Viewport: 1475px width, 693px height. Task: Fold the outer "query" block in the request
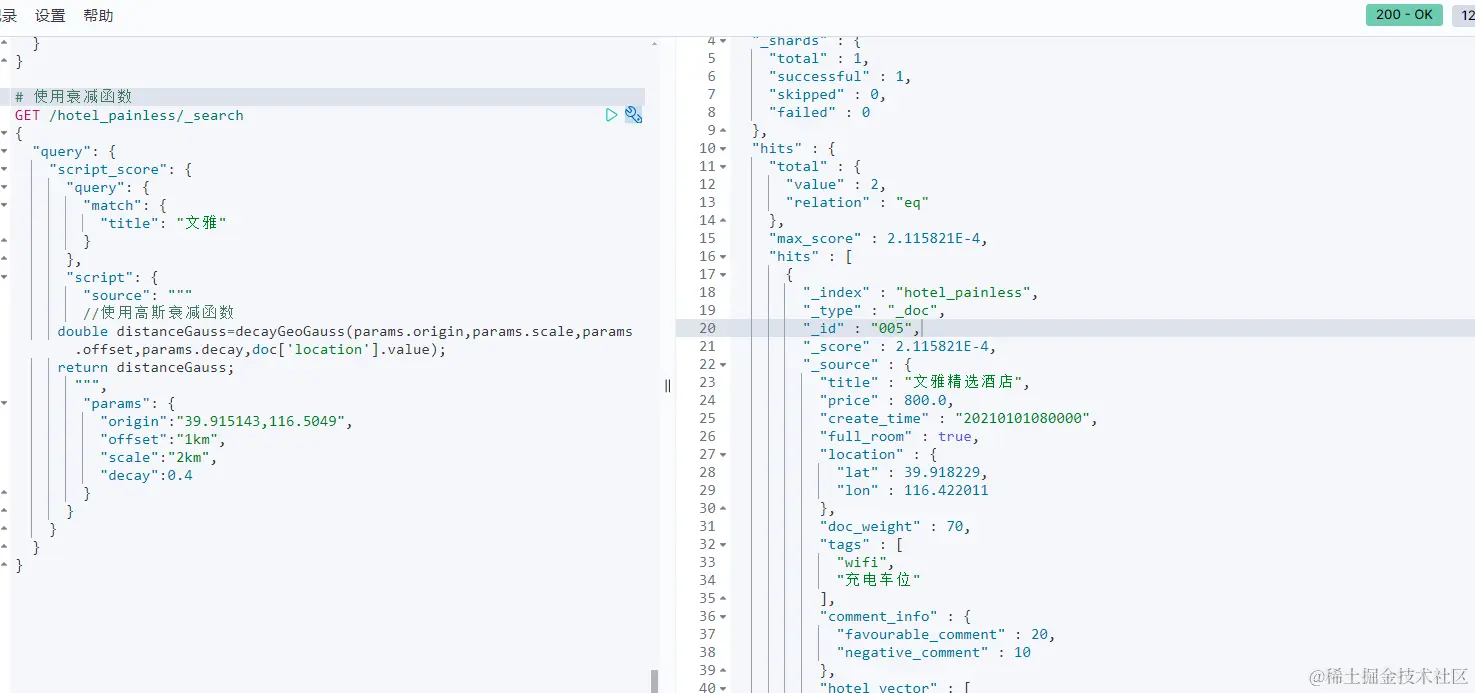tap(4, 151)
